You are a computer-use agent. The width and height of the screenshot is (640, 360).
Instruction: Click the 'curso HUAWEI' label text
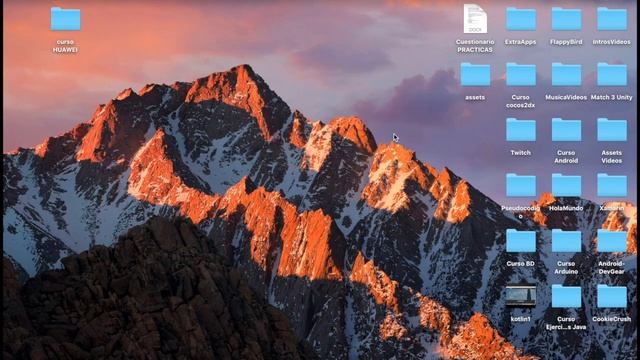[65, 46]
